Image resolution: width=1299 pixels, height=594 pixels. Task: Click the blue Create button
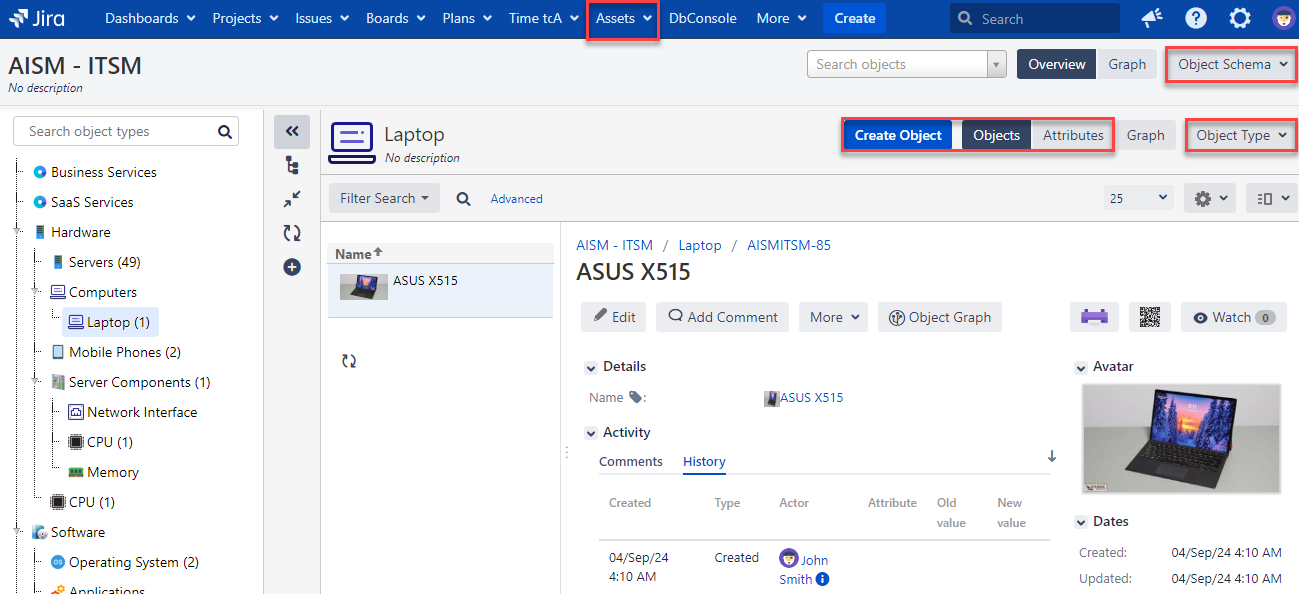tap(855, 18)
